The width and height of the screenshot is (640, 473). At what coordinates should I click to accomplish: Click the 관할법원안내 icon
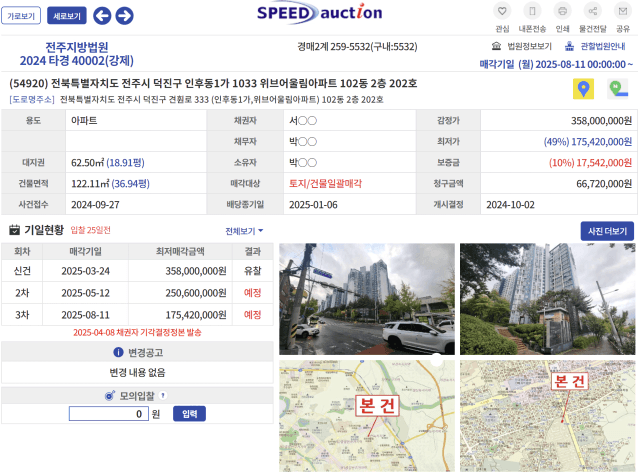(x=569, y=46)
